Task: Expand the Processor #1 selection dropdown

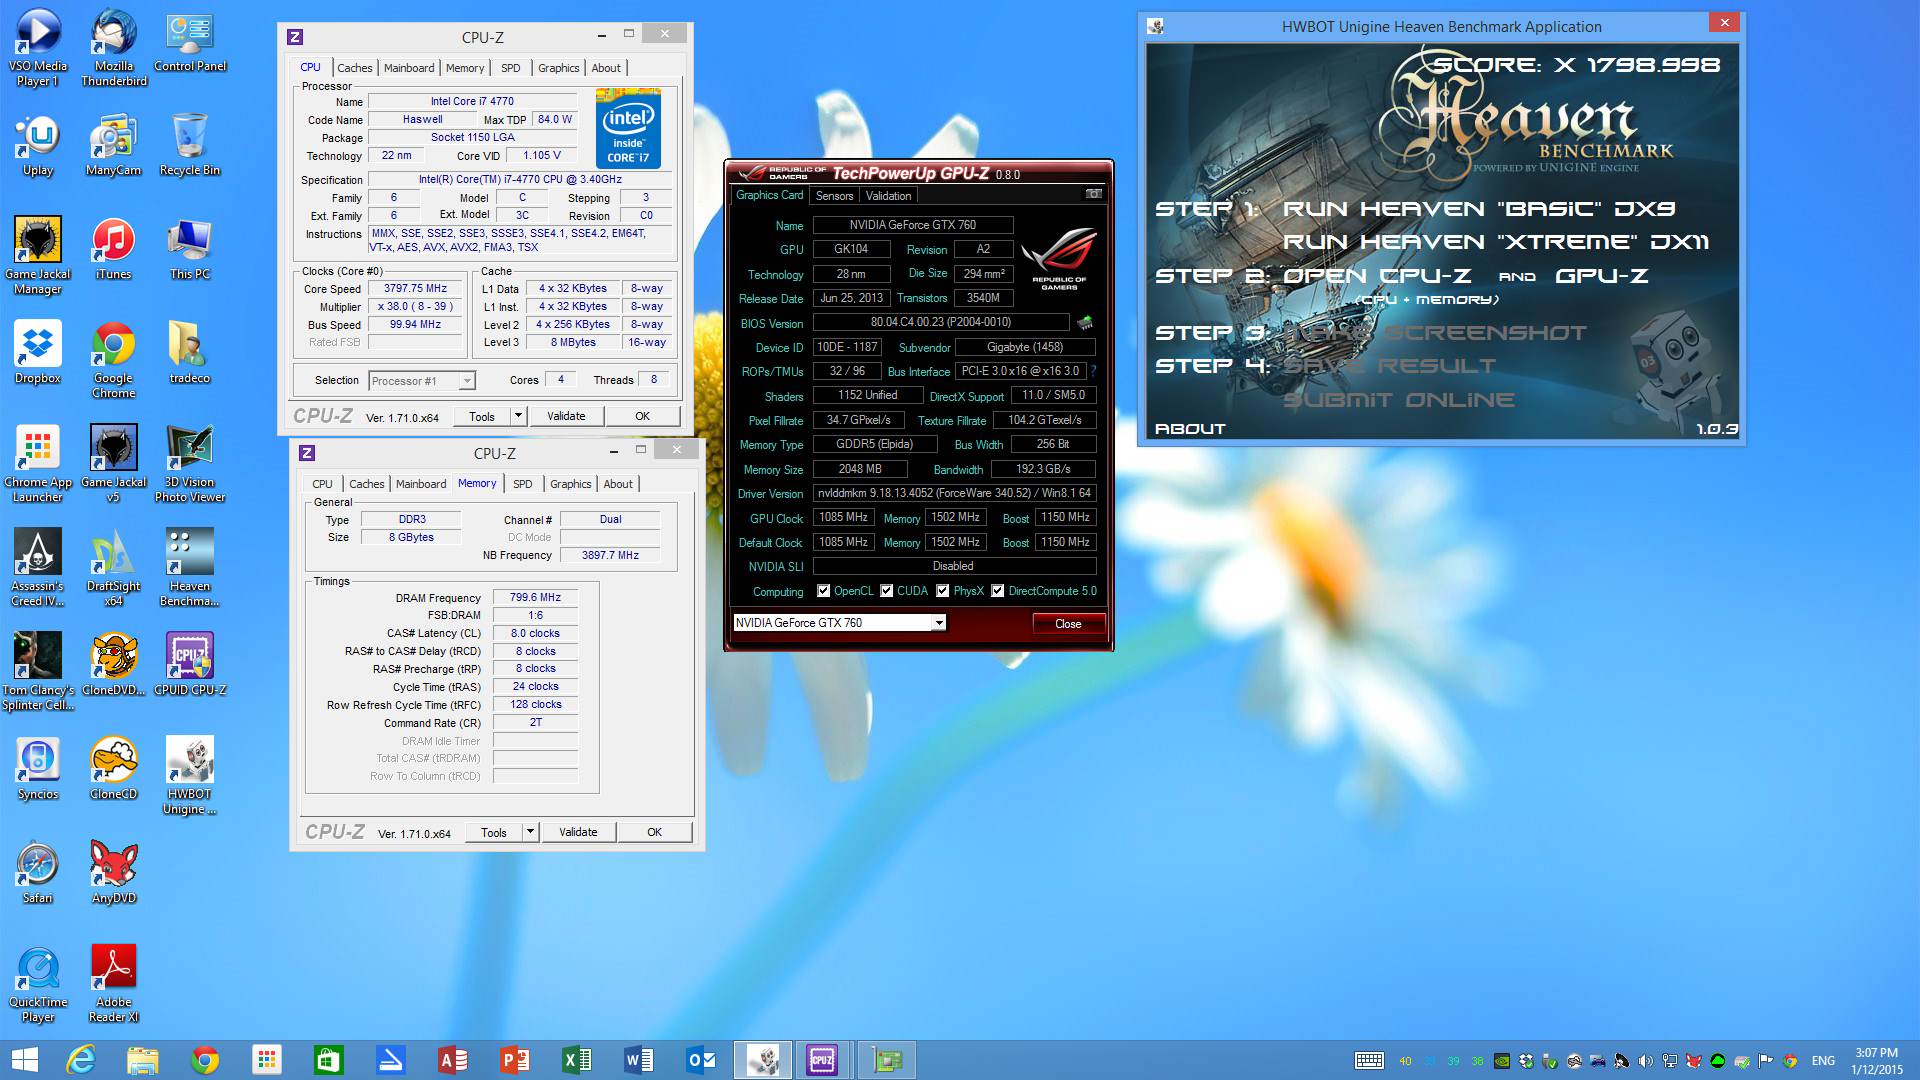Action: (466, 381)
